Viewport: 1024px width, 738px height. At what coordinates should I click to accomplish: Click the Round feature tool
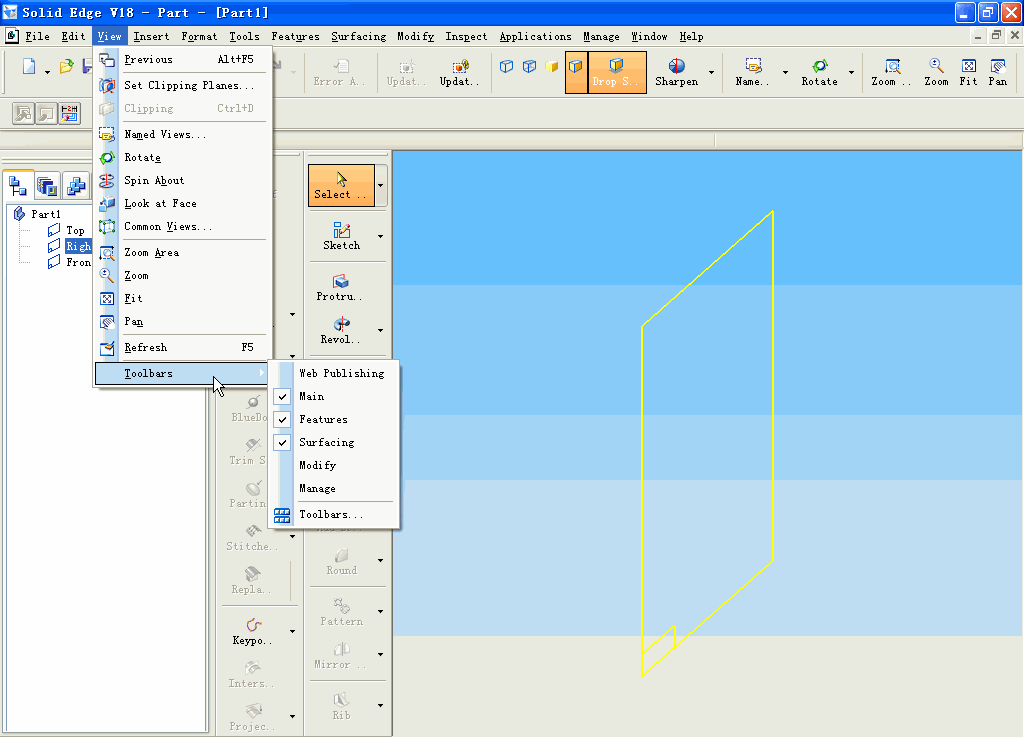click(x=342, y=561)
